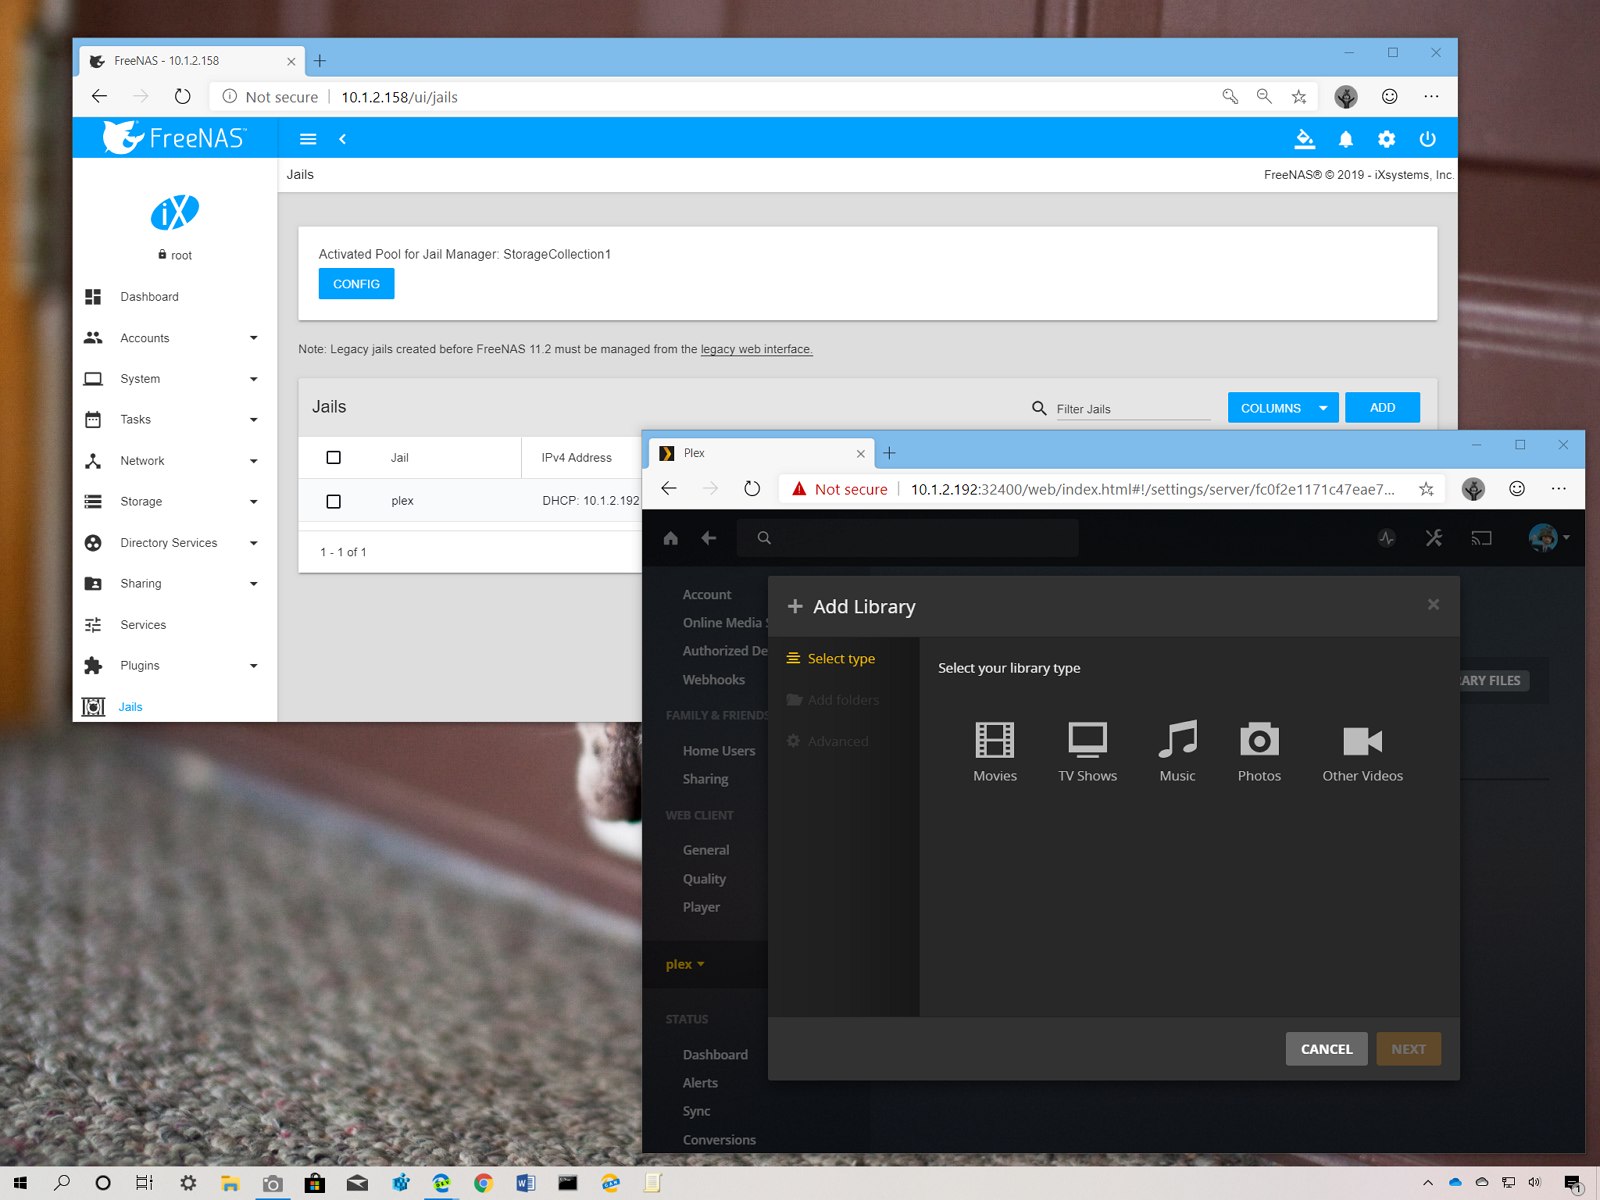
Task: Open the FreeNAS power menu icon
Action: 1427,139
